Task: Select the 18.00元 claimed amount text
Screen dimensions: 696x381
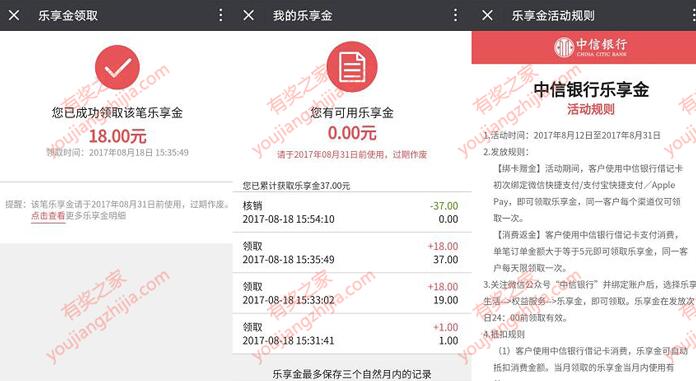Action: 118,136
